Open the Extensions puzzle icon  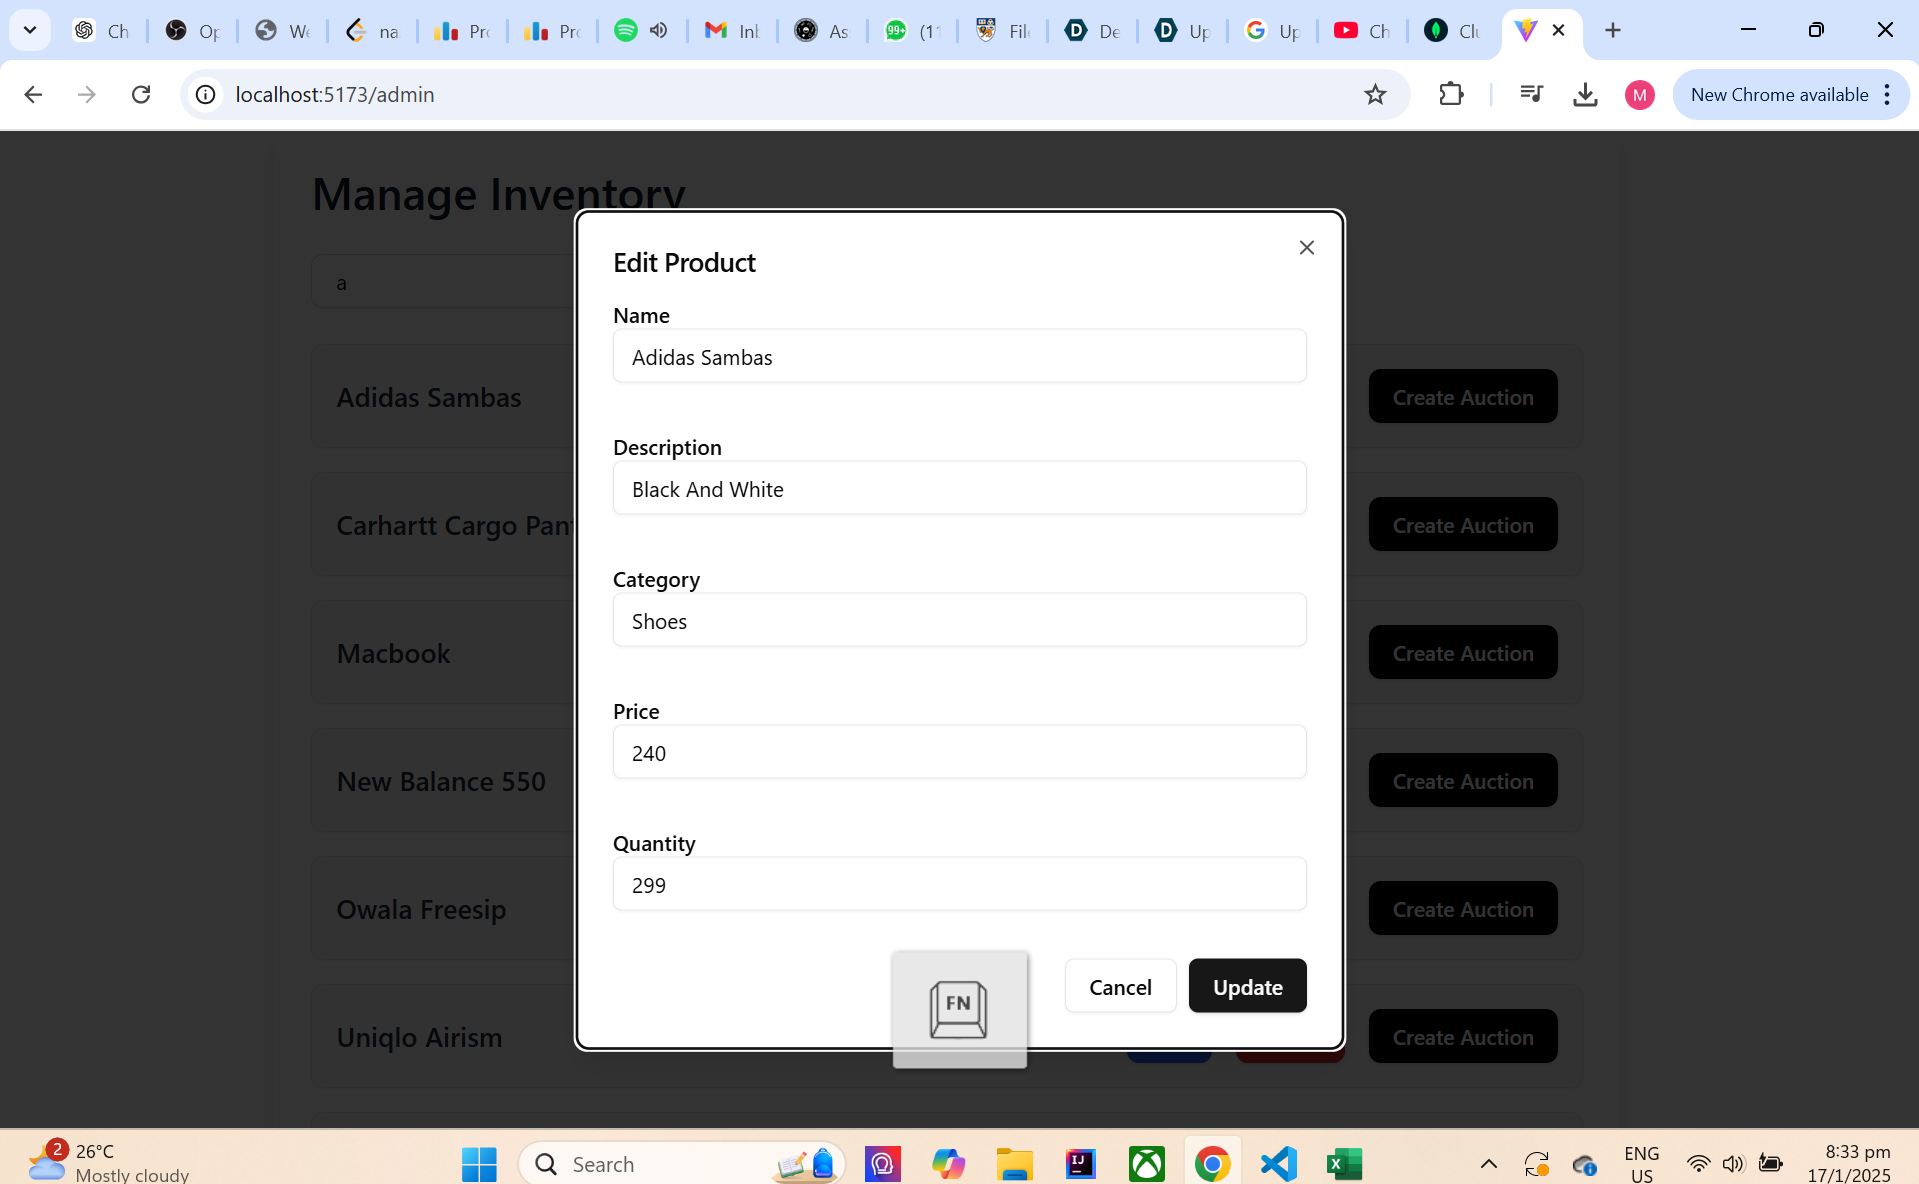[1451, 94]
